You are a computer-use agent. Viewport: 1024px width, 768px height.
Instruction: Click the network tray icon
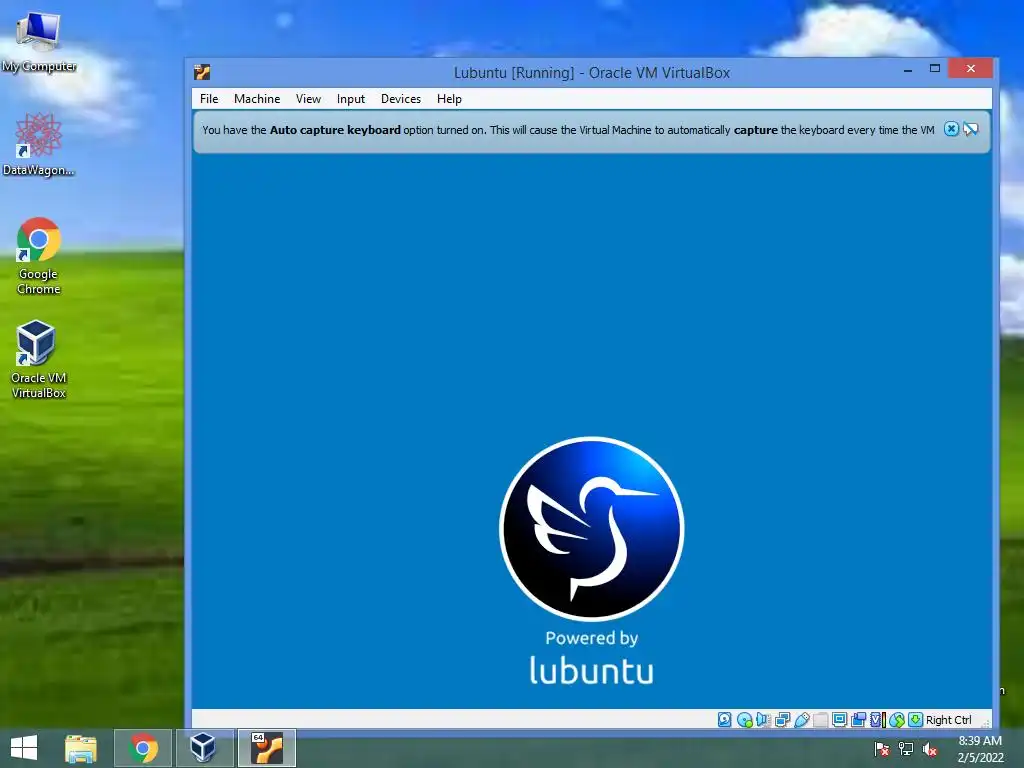[x=906, y=749]
